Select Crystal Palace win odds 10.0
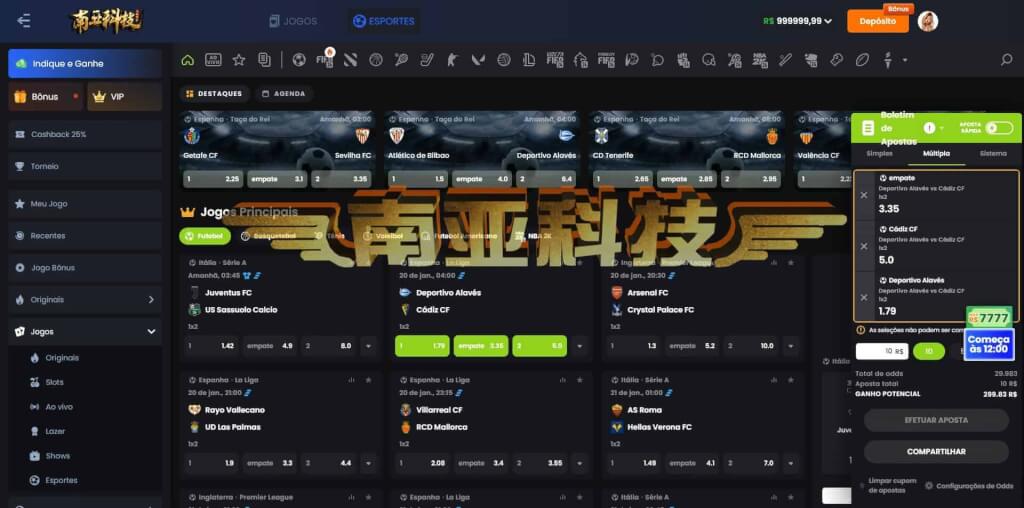The width and height of the screenshot is (1024, 508). click(750, 346)
